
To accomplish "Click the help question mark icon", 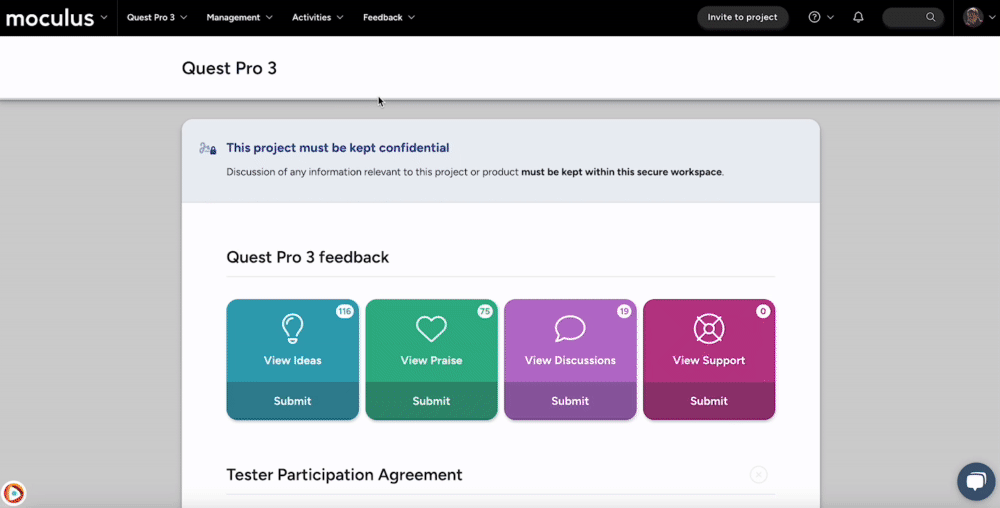I will point(815,17).
